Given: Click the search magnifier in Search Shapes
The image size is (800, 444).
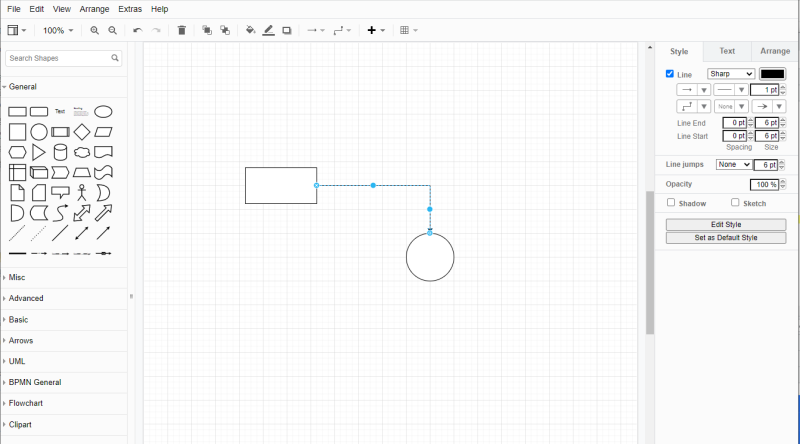Looking at the screenshot, I should pyautogui.click(x=115, y=58).
